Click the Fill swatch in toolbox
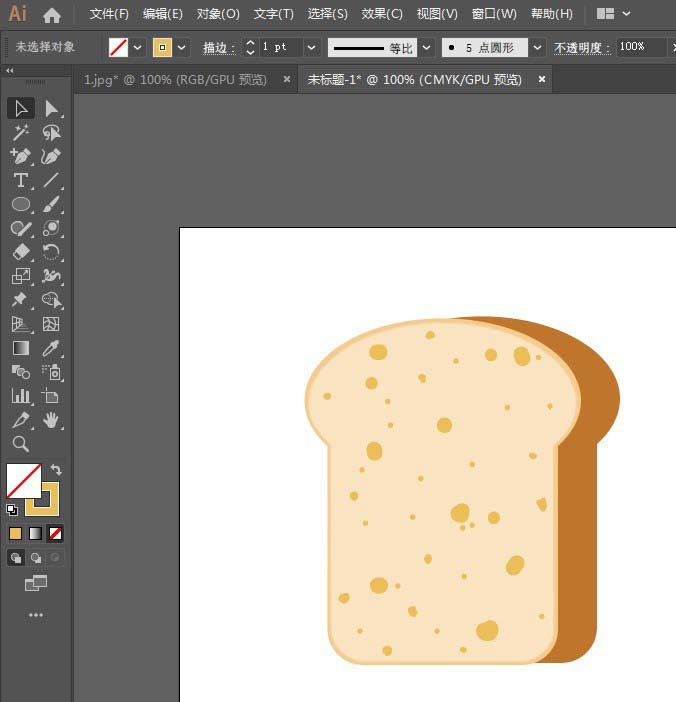 [24, 481]
